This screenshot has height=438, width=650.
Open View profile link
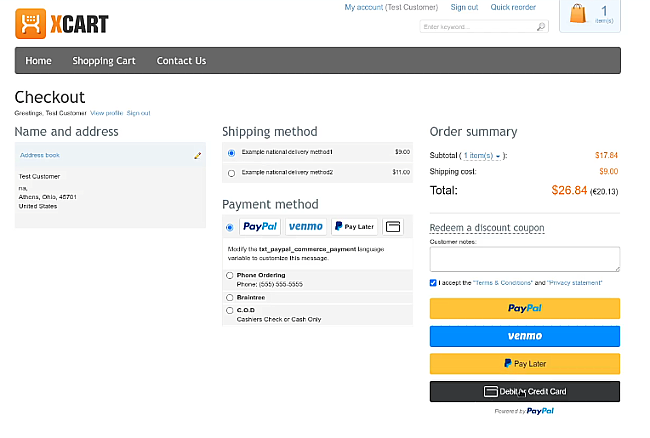tap(107, 113)
